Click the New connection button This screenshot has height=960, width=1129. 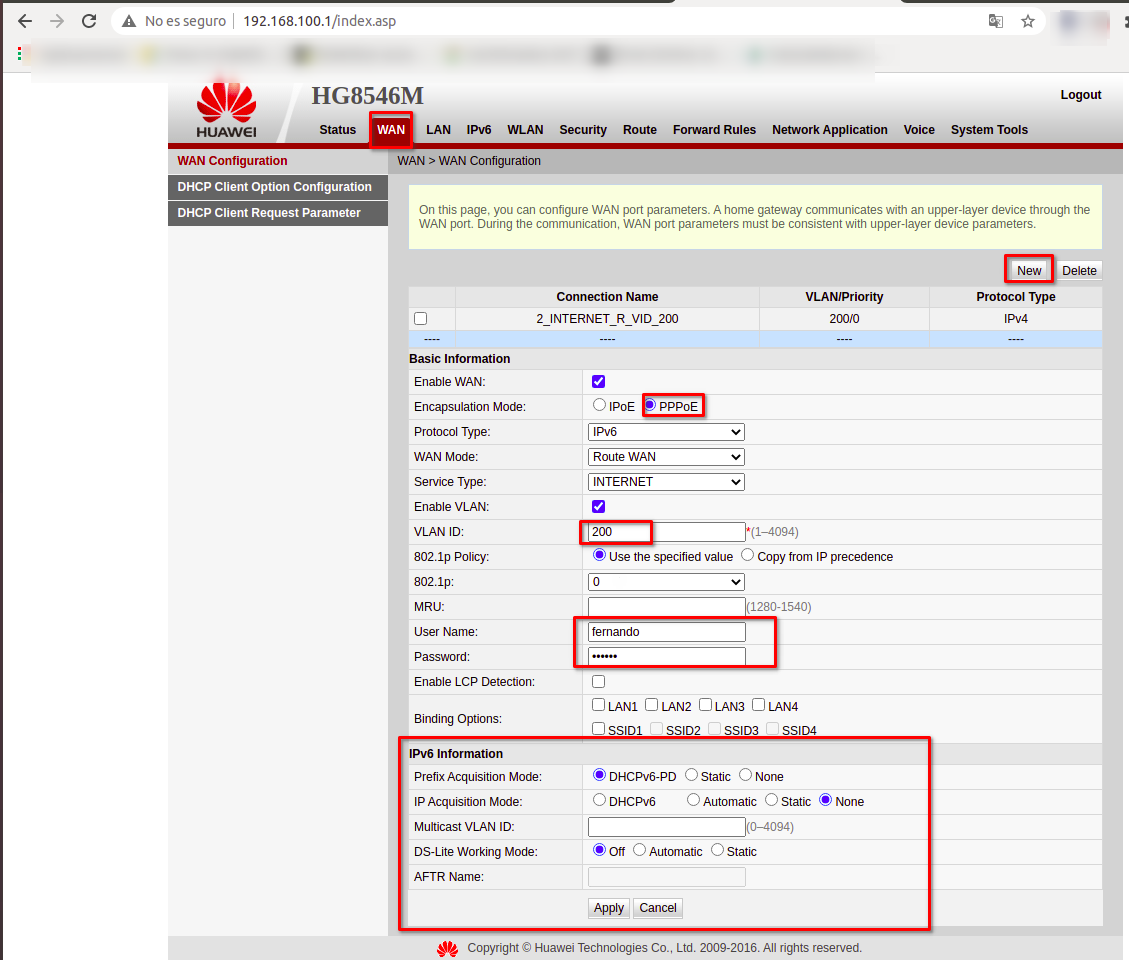[x=1028, y=270]
